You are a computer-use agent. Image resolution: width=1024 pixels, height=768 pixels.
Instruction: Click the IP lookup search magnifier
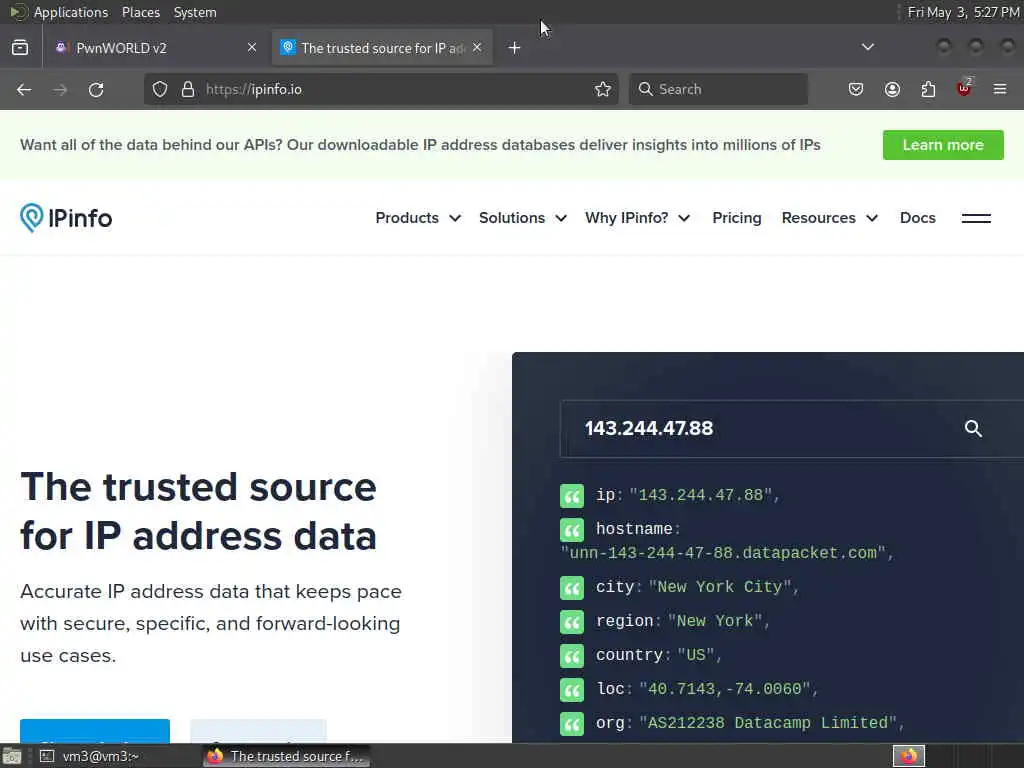(973, 428)
